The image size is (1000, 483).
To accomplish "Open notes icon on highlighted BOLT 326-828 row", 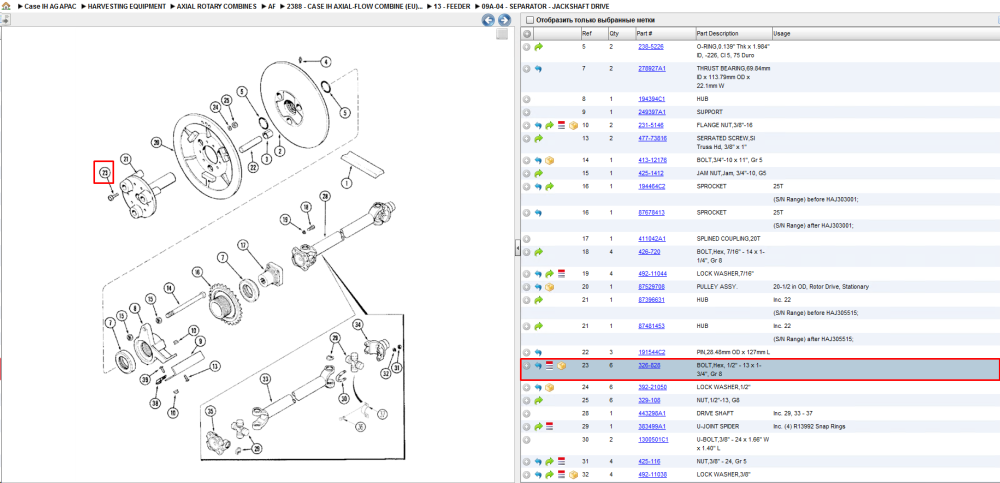I will click(550, 366).
